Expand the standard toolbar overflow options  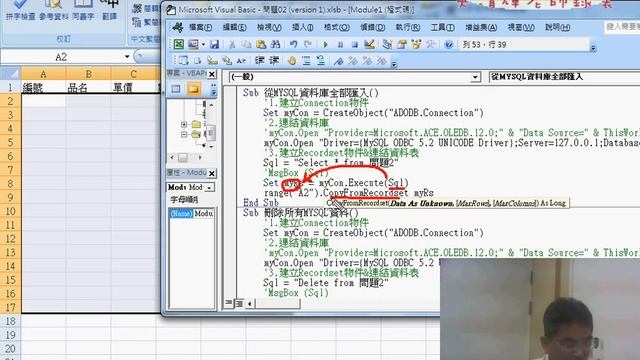pyautogui.click(x=593, y=48)
